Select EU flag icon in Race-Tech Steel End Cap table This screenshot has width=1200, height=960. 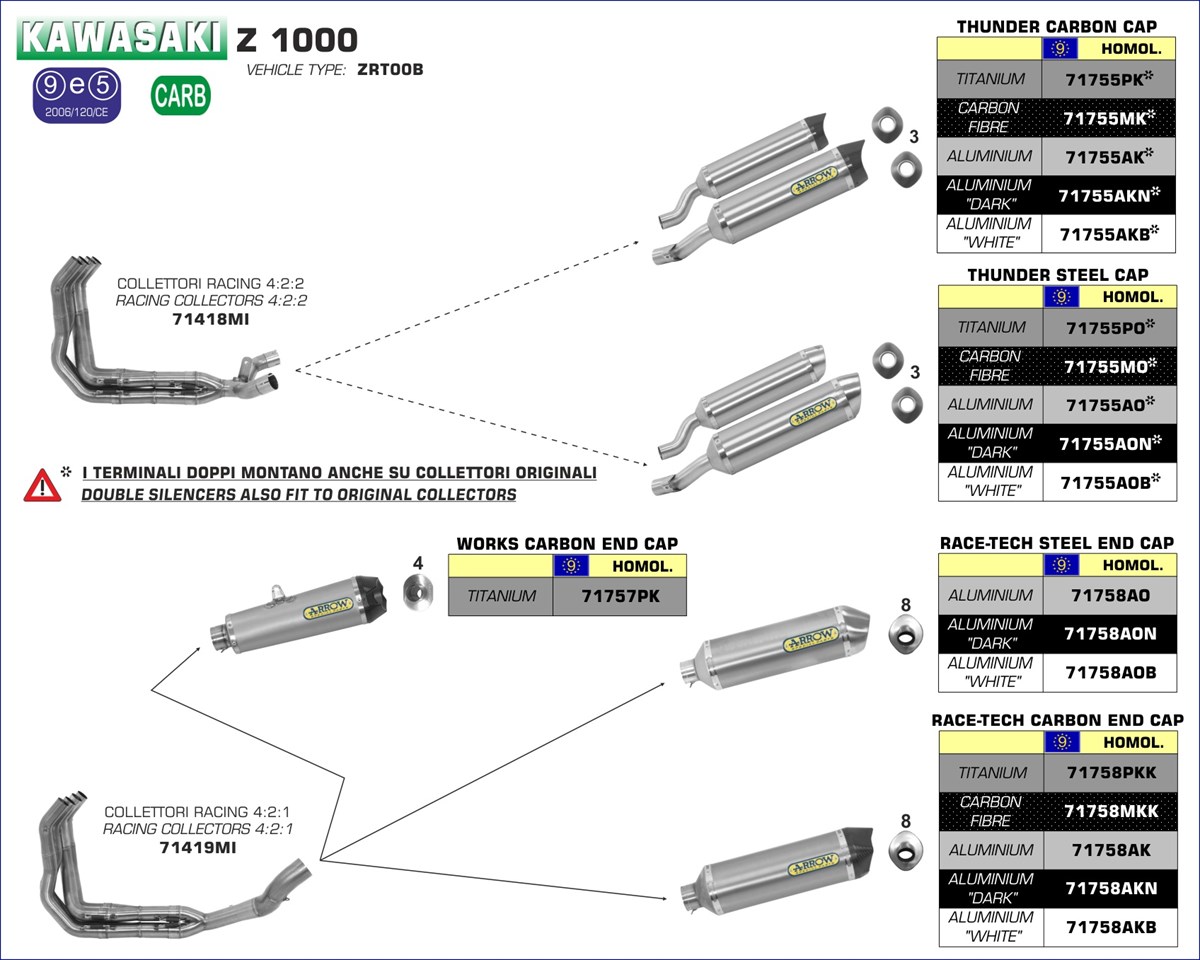pos(1061,565)
